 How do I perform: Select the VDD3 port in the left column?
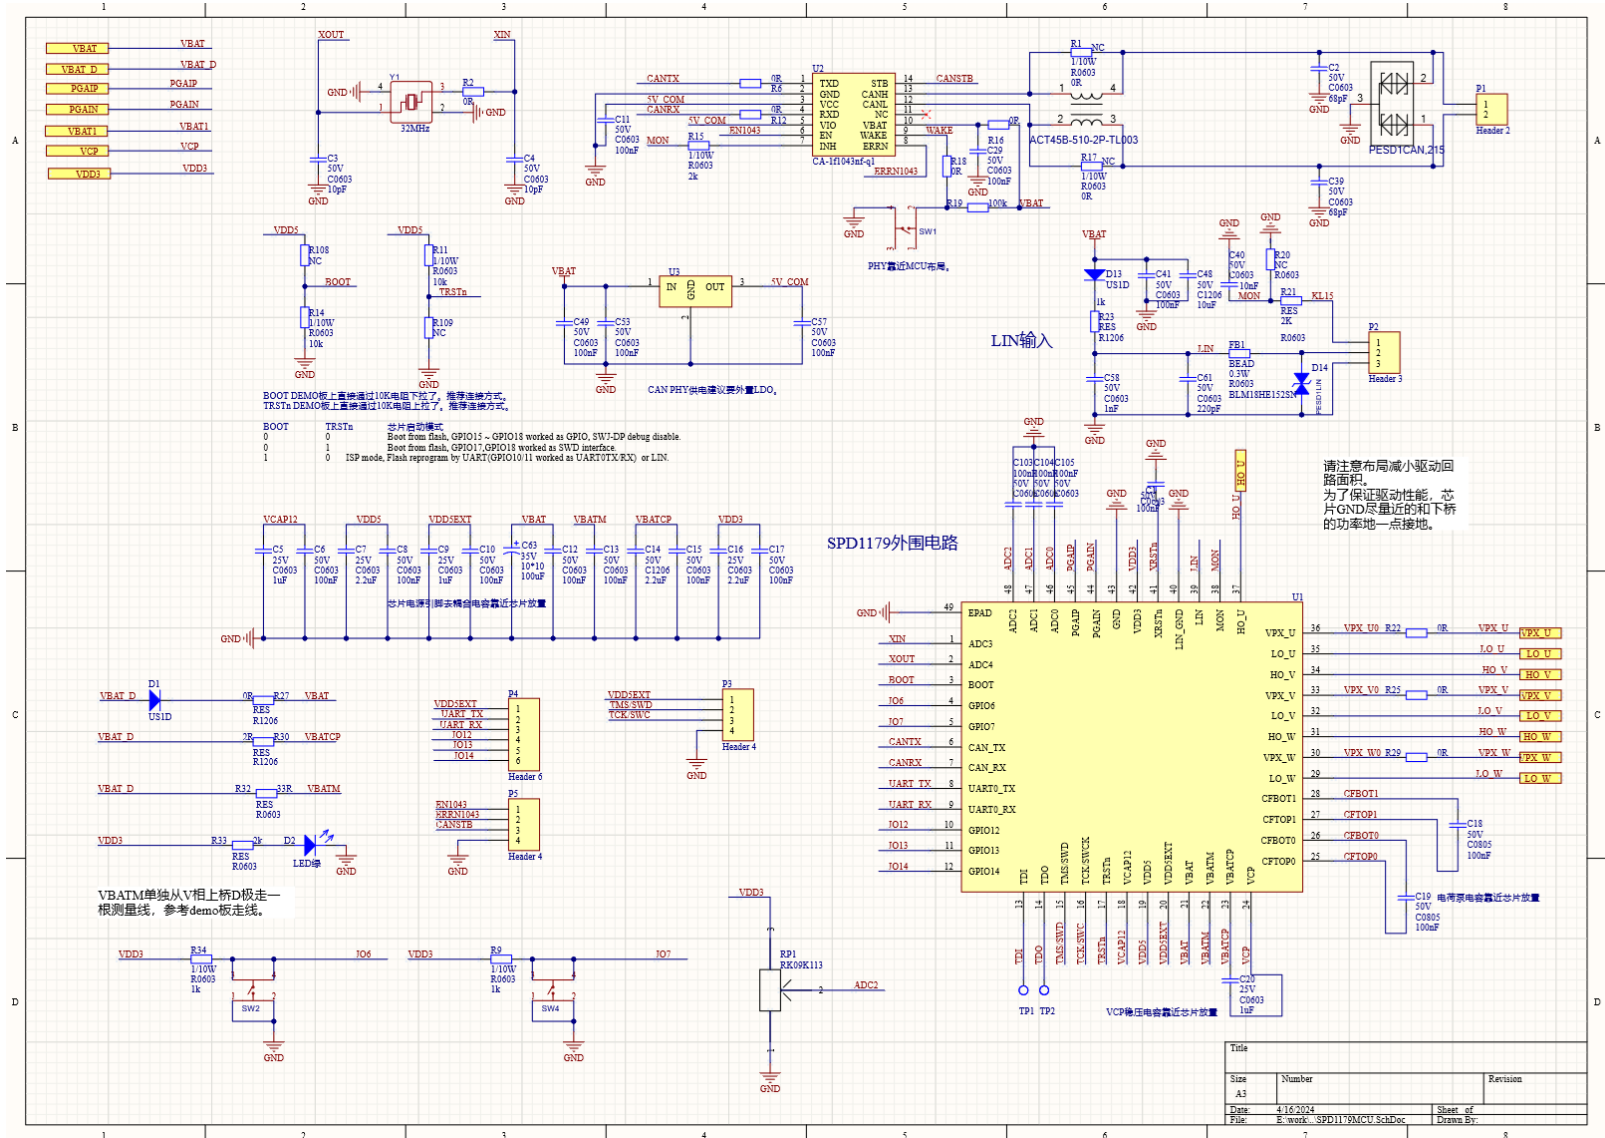click(x=78, y=174)
